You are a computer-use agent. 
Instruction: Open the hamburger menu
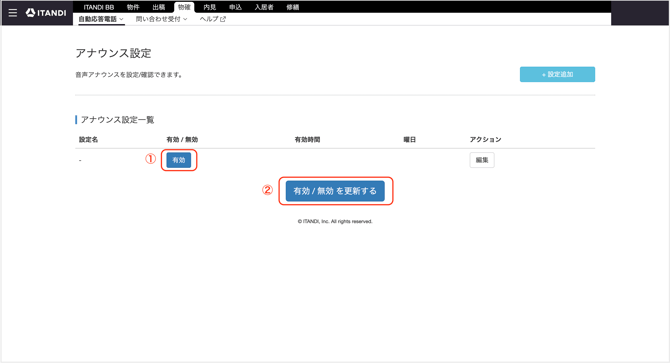click(13, 13)
